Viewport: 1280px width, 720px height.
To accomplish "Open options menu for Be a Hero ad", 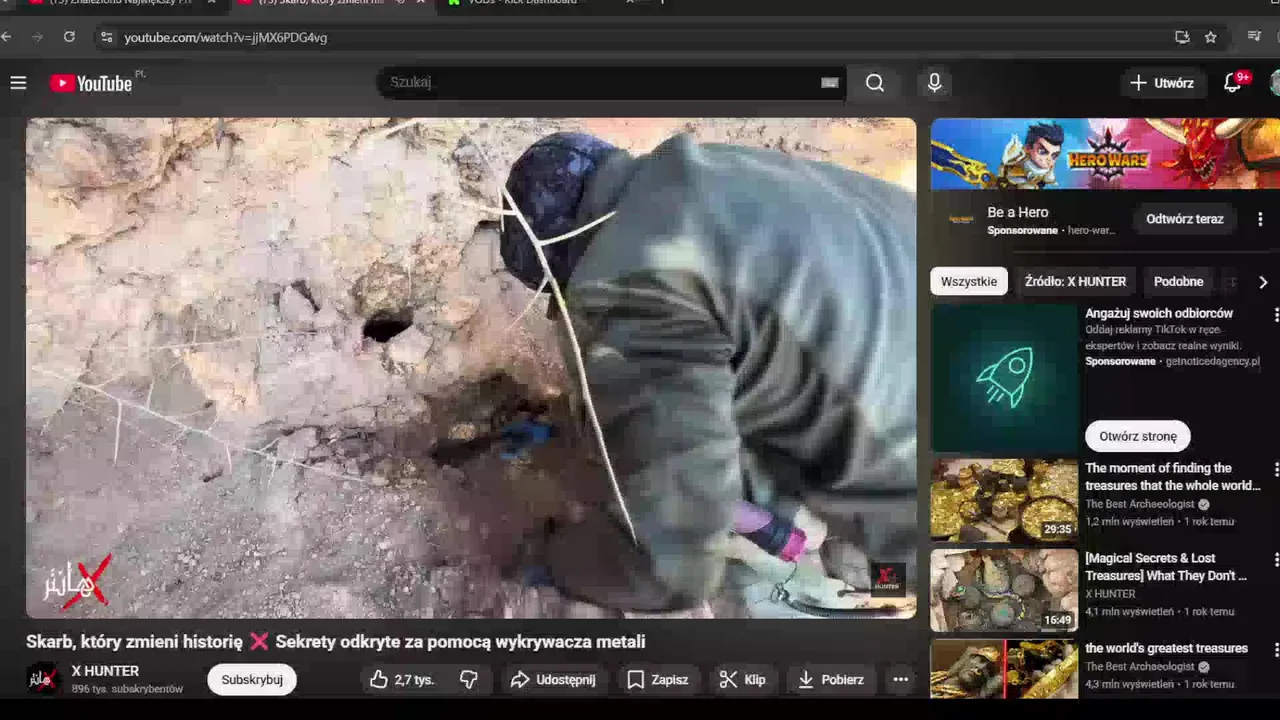I will point(1260,219).
